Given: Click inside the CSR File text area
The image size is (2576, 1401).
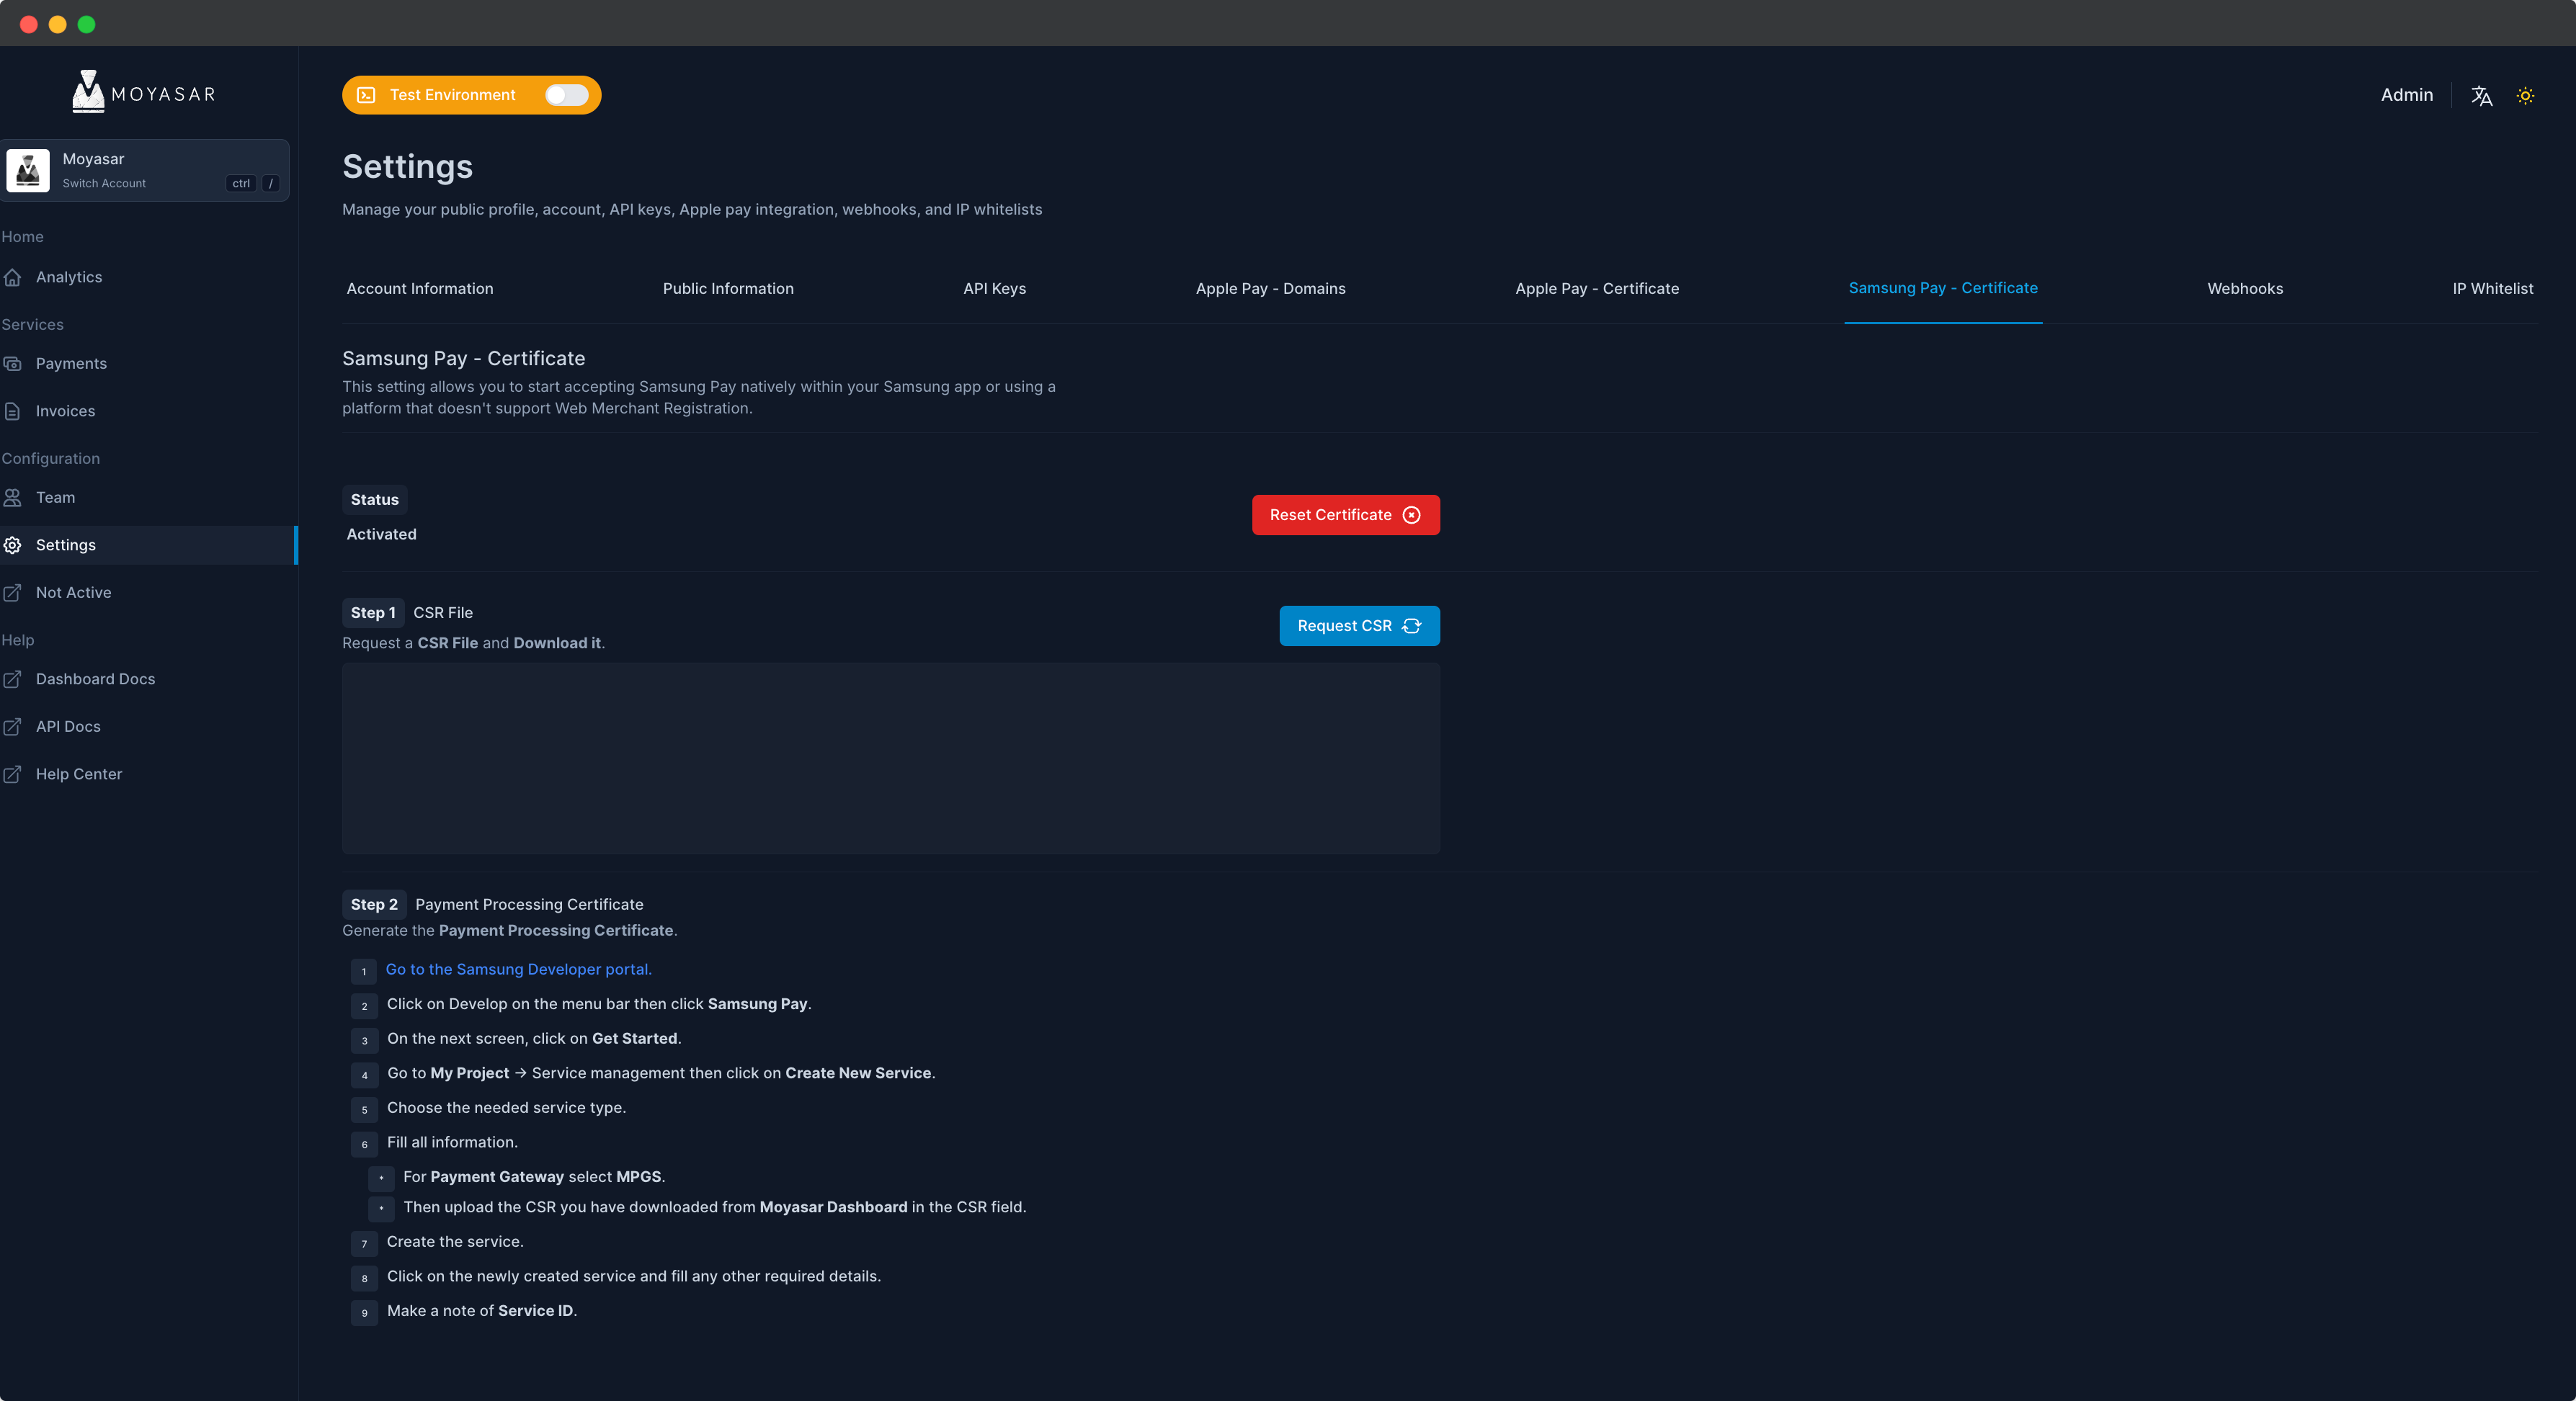Looking at the screenshot, I should click(x=890, y=758).
